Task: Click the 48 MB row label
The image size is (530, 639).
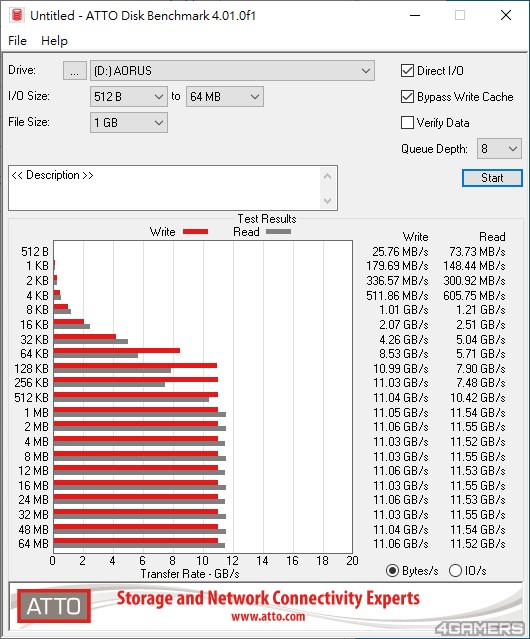Action: (33, 530)
